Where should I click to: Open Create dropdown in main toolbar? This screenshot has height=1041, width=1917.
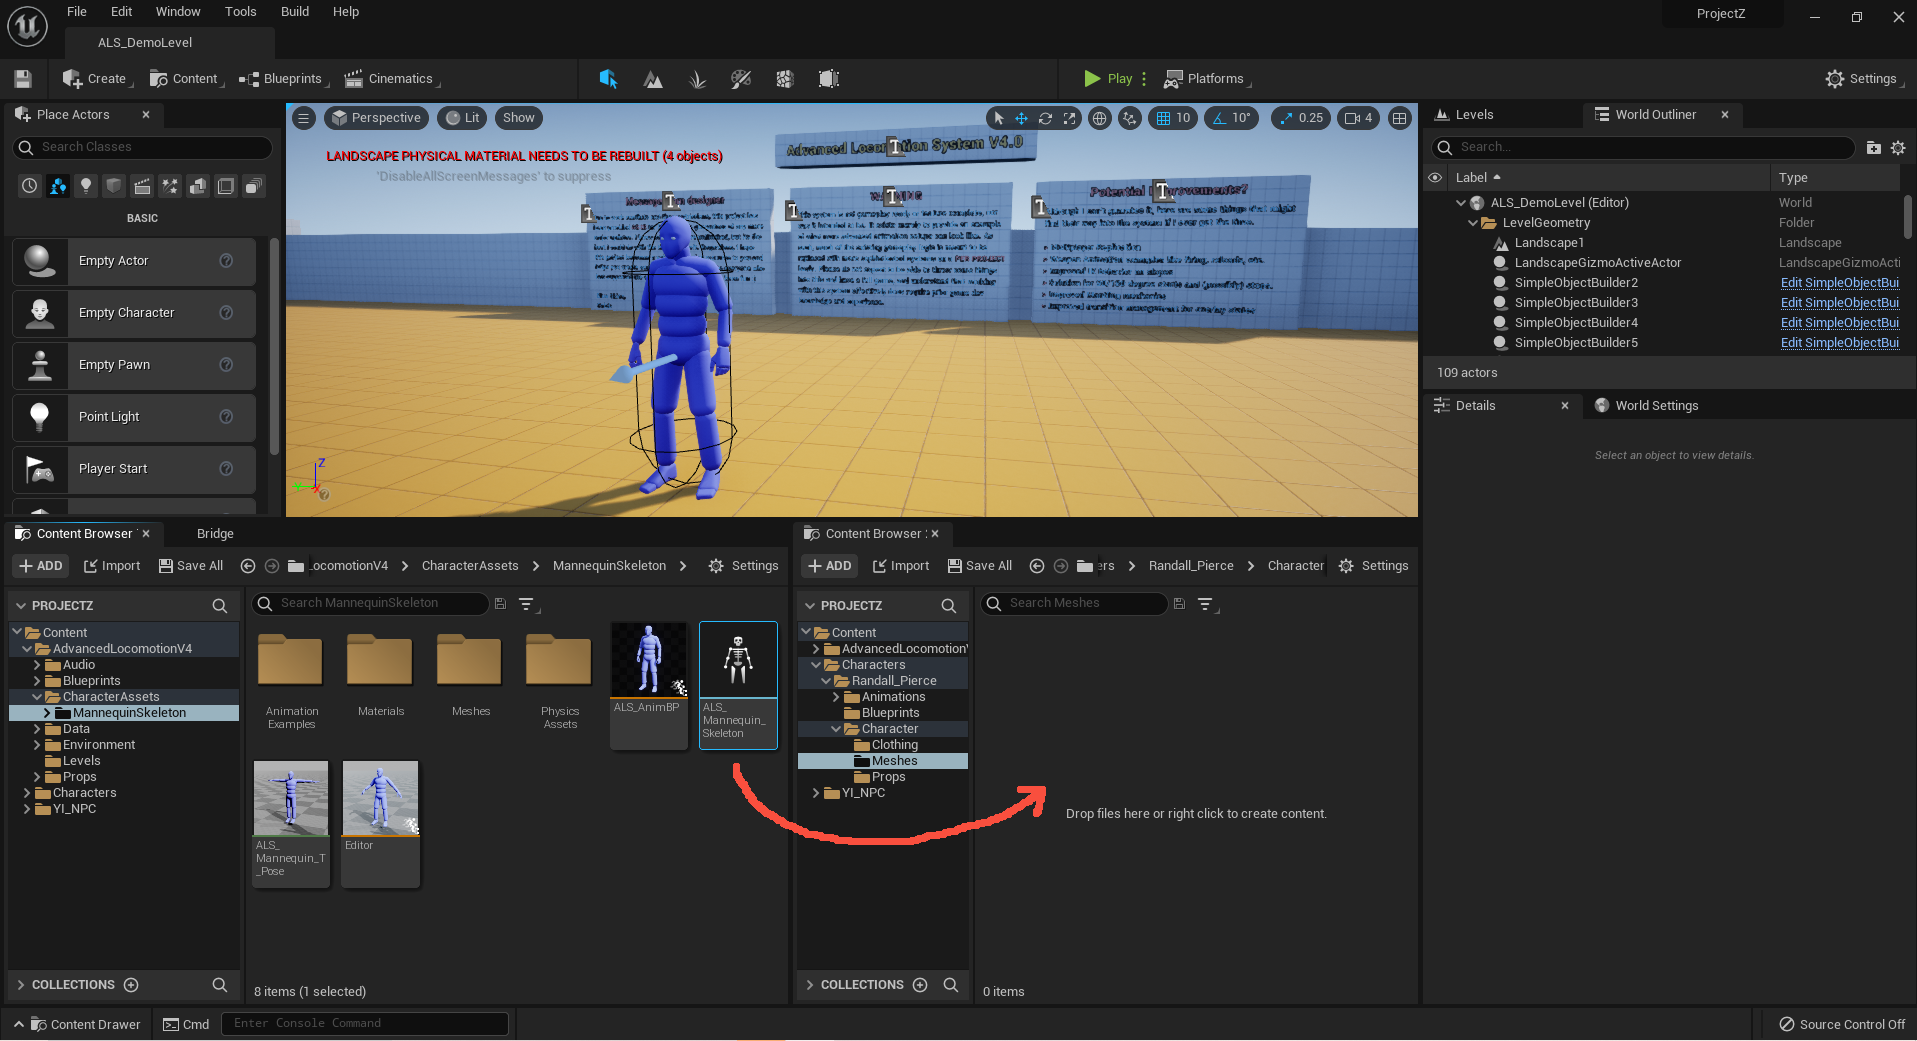click(x=96, y=79)
